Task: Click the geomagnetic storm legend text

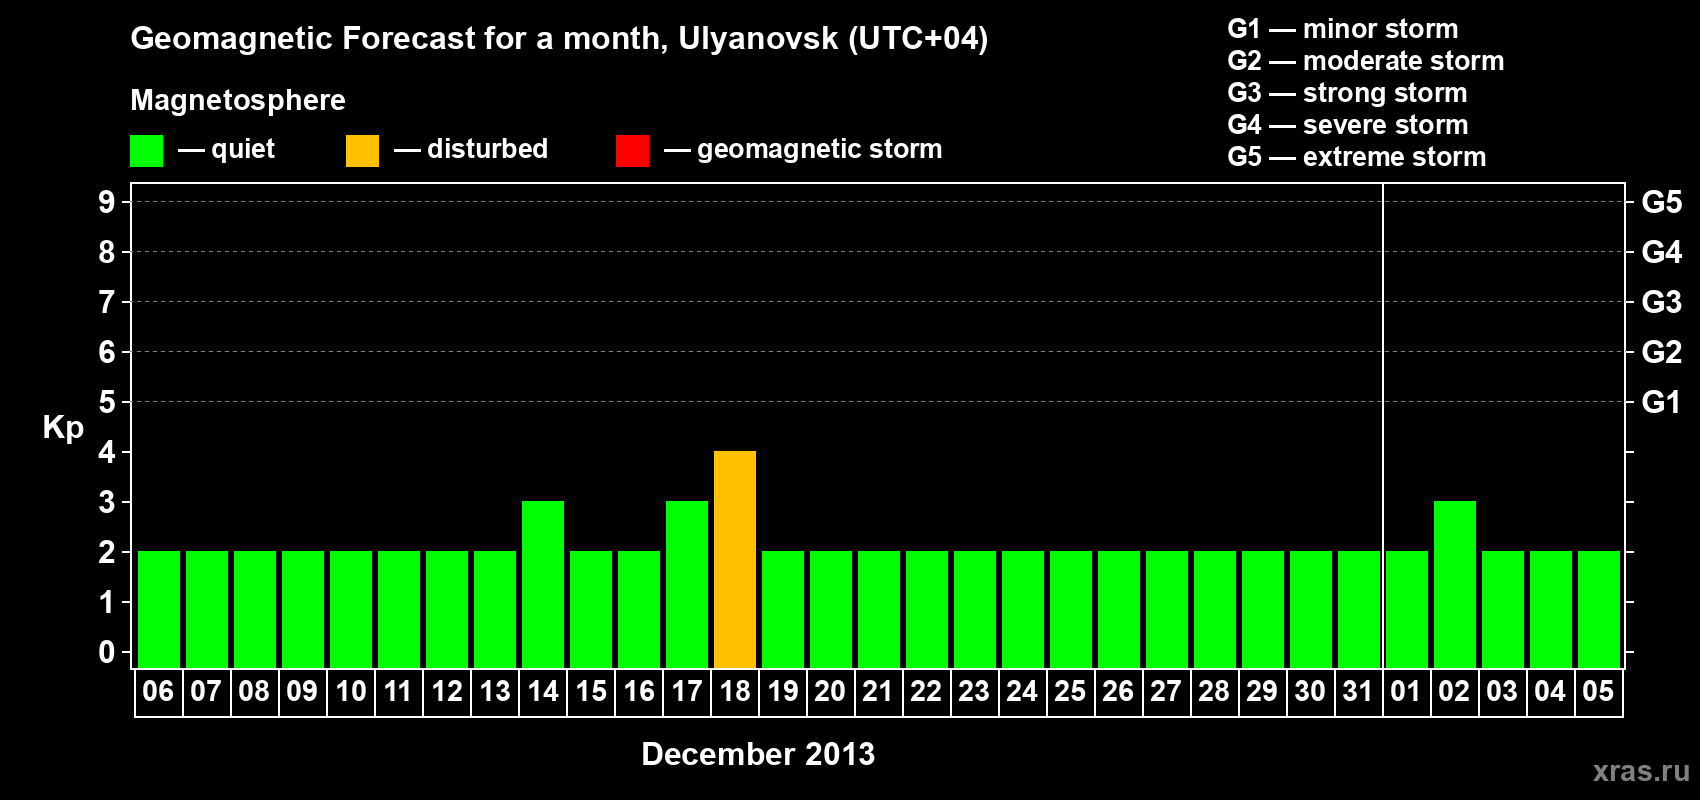Action: tap(820, 149)
